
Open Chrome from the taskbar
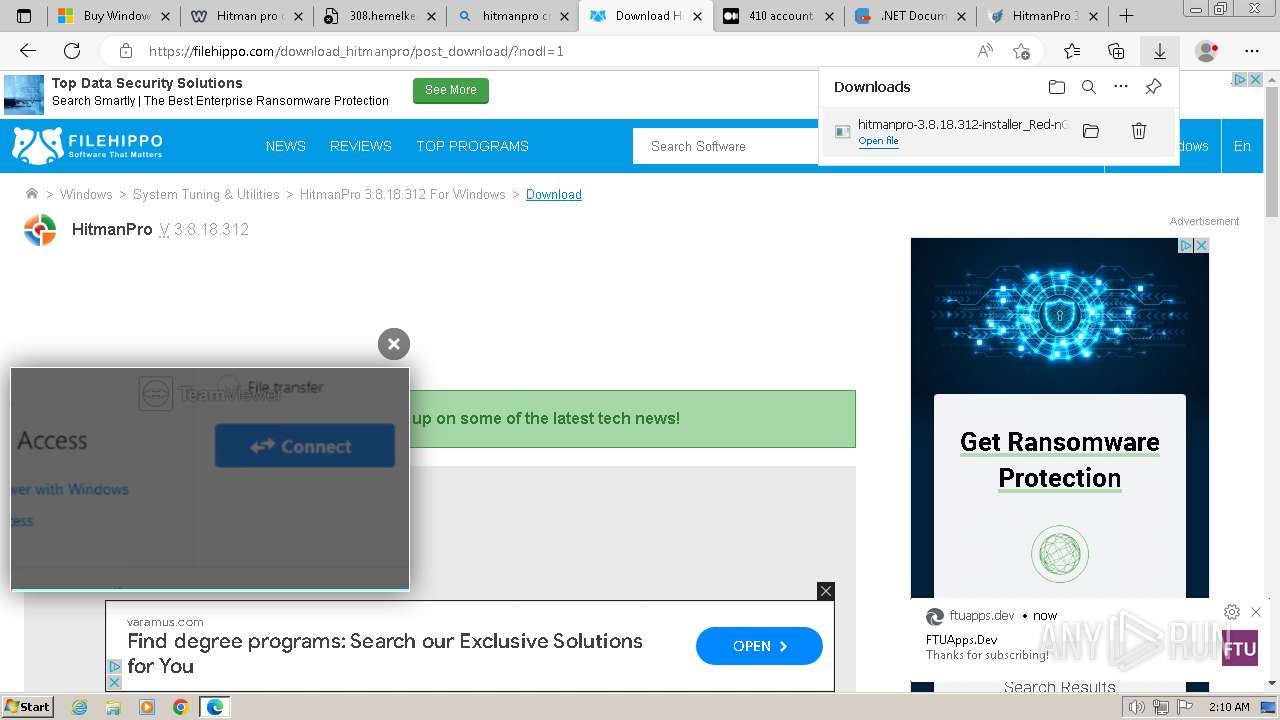coord(180,707)
